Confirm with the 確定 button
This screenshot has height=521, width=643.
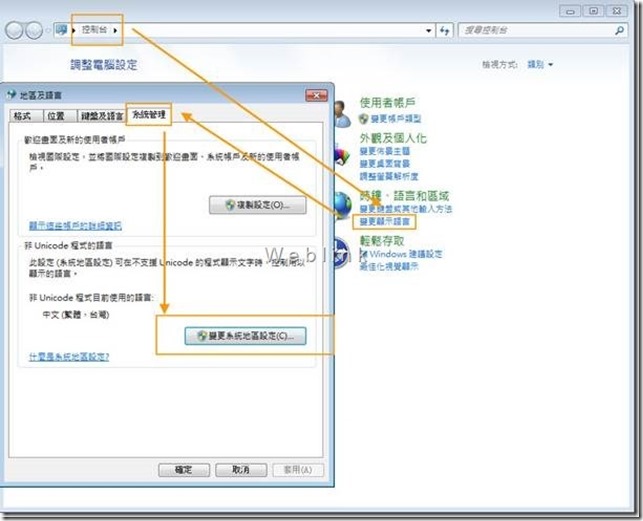(184, 470)
